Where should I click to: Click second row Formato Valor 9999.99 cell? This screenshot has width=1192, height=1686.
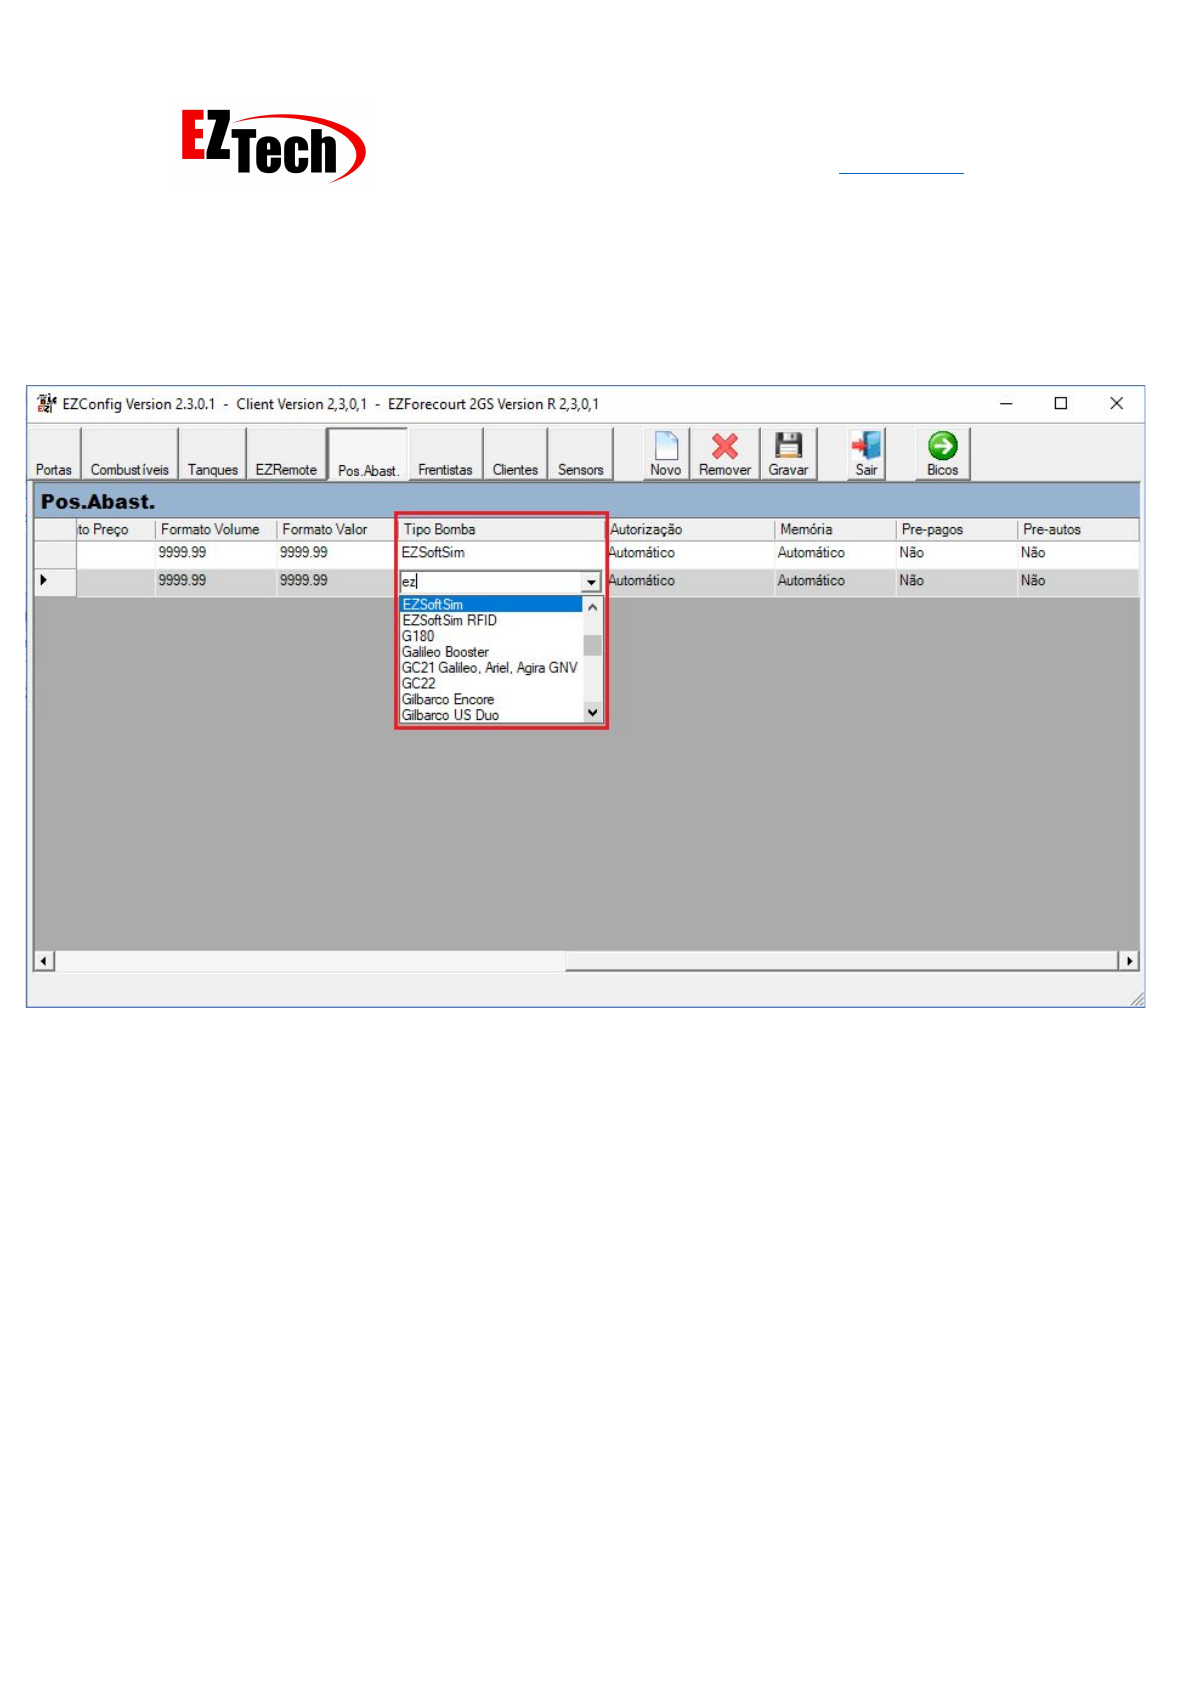[x=336, y=581]
